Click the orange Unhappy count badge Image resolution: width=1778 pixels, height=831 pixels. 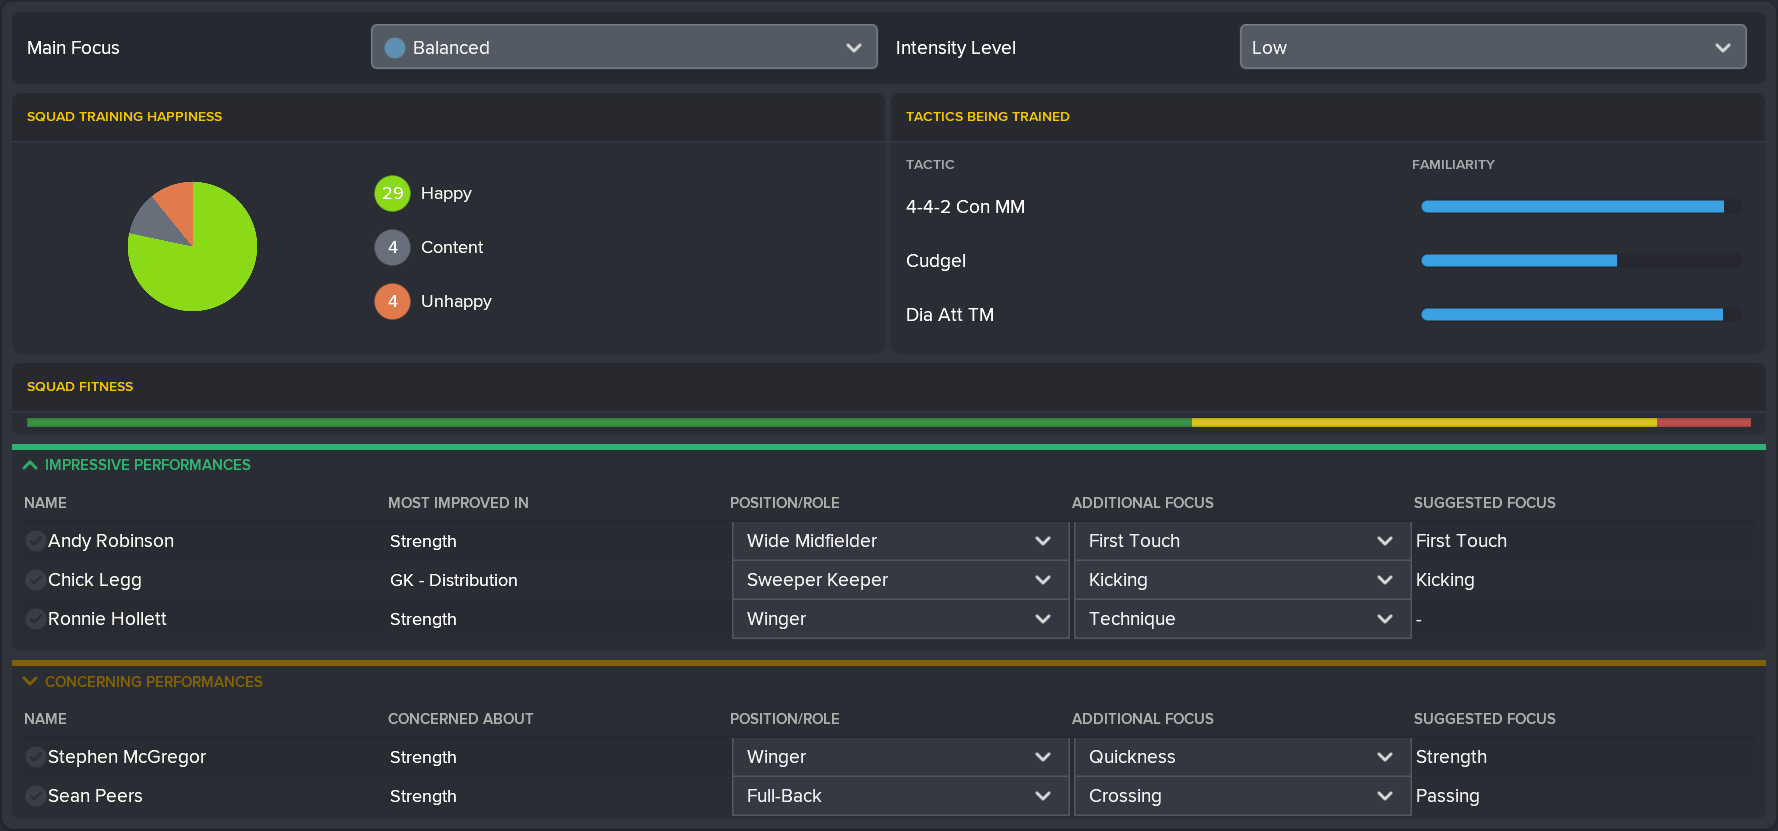click(x=392, y=301)
